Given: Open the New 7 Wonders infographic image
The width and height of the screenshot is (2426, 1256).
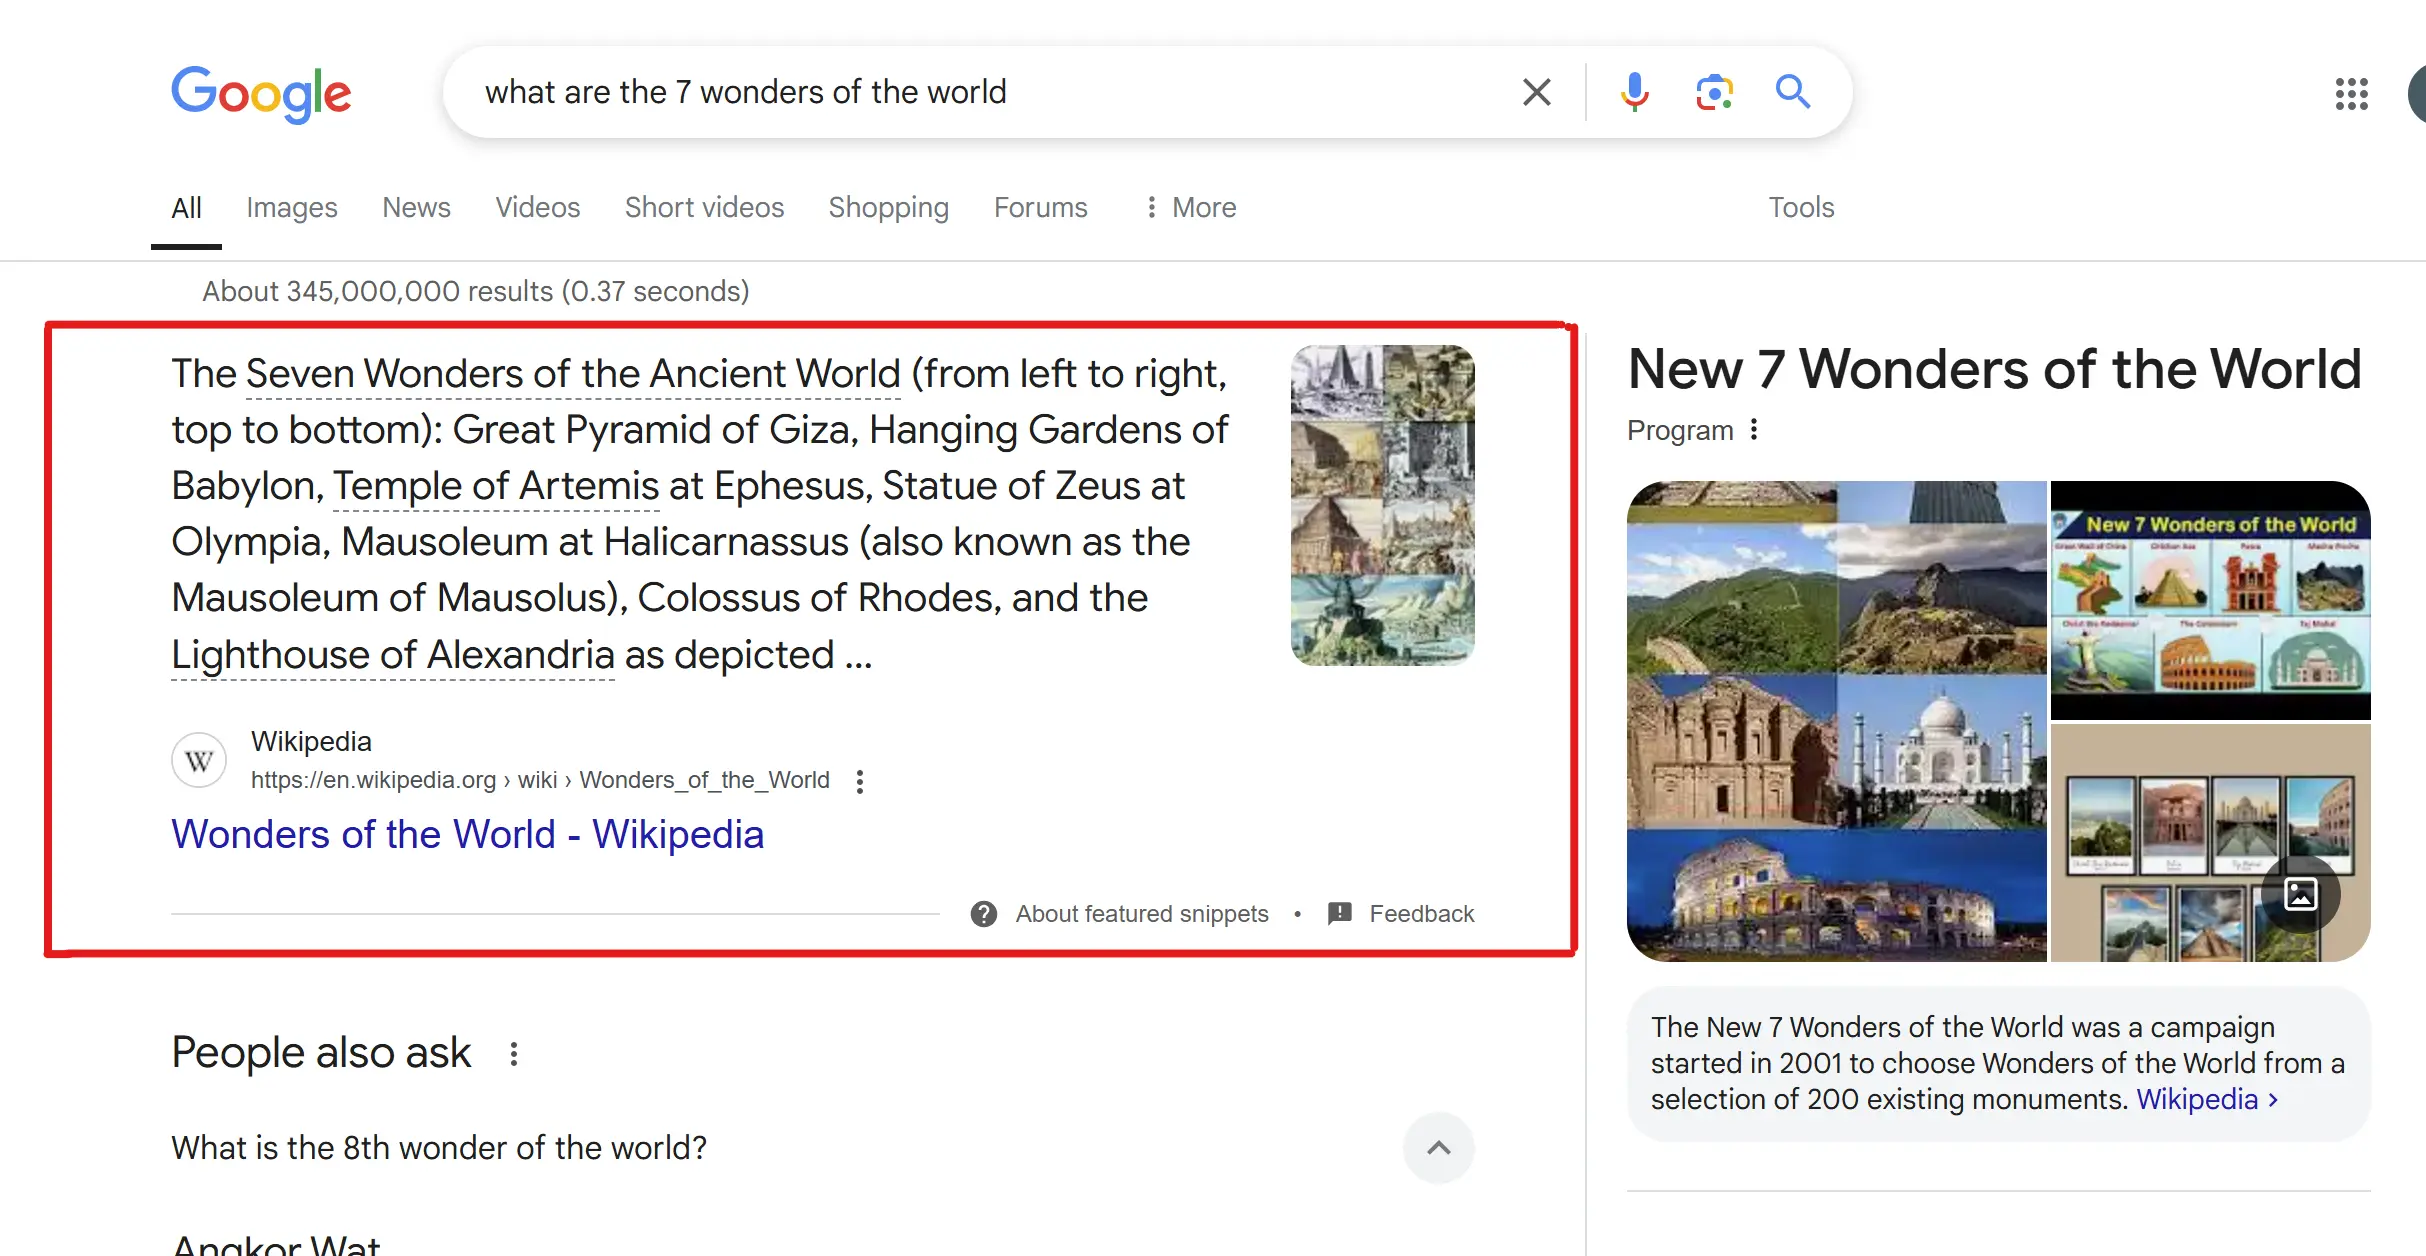Looking at the screenshot, I should click(x=2210, y=600).
